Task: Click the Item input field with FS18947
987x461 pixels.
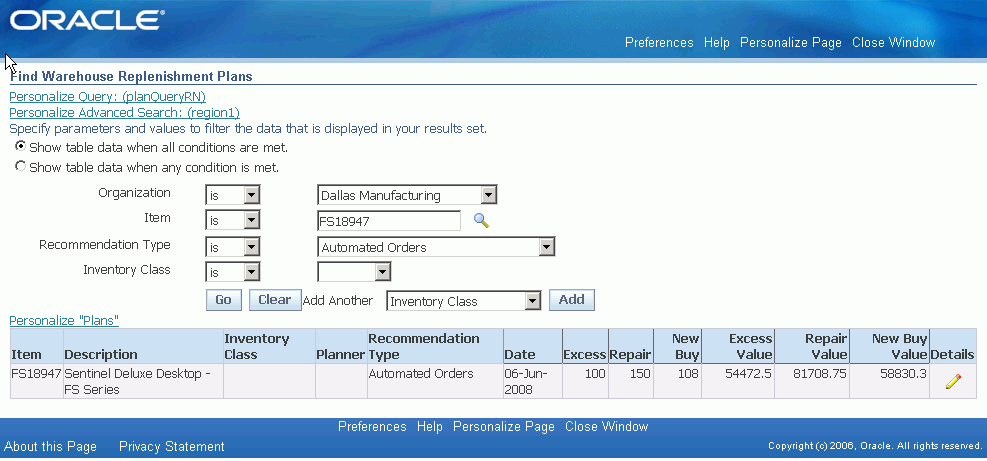Action: click(389, 221)
